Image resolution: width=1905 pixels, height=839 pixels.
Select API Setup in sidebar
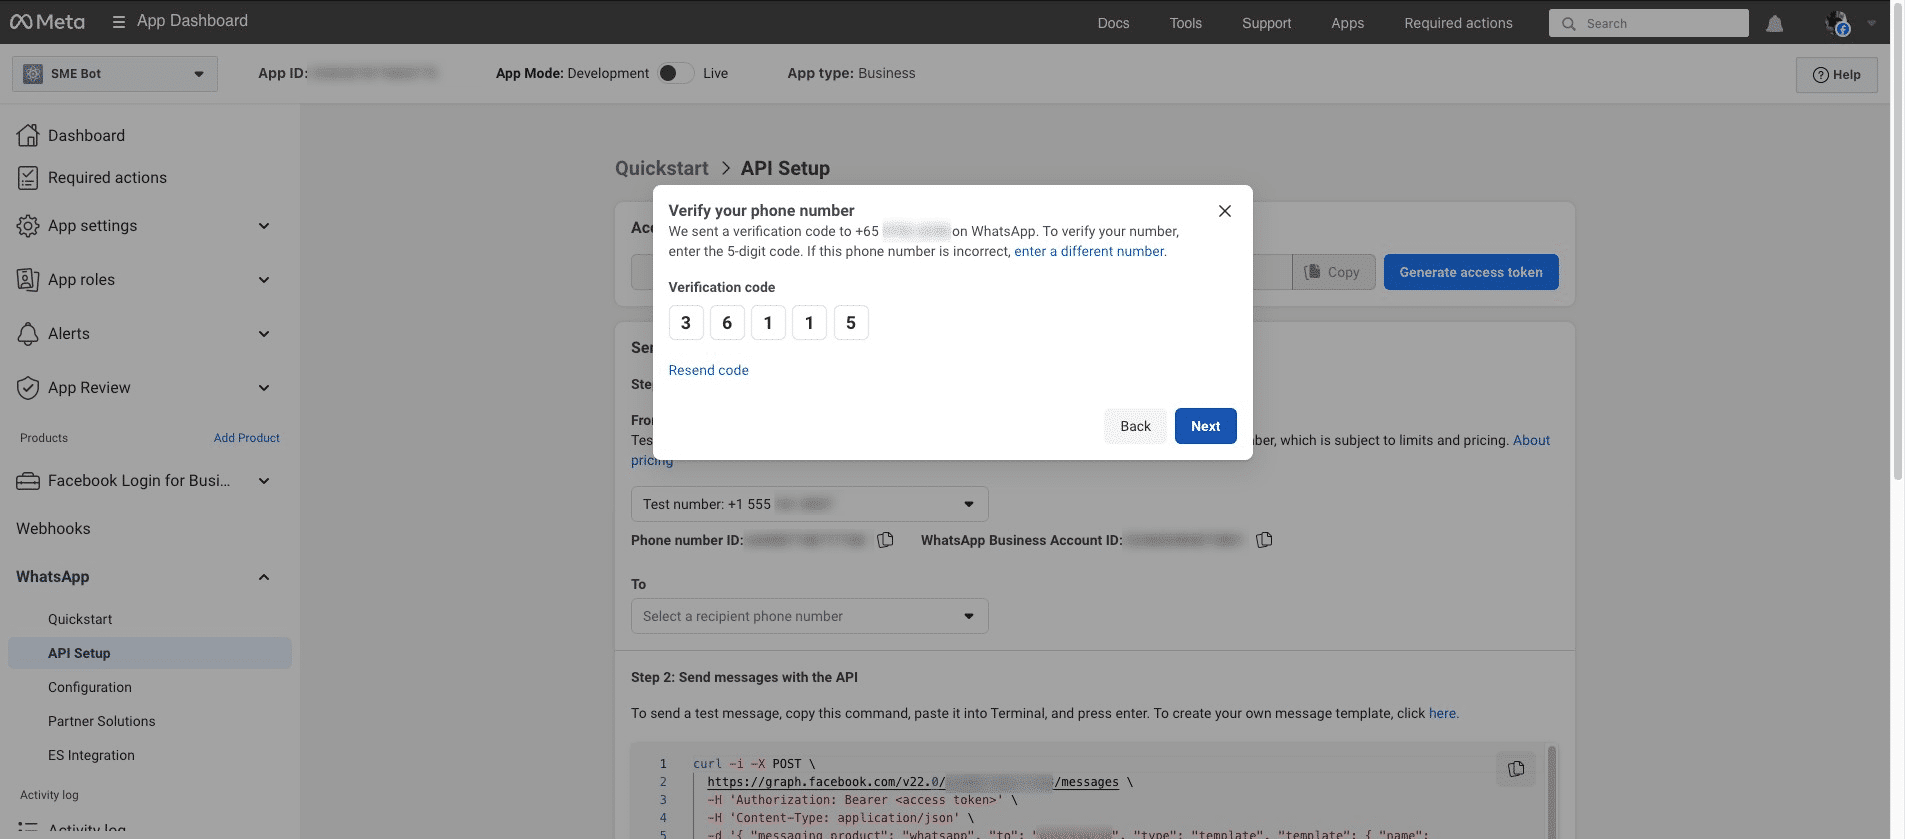point(150,653)
